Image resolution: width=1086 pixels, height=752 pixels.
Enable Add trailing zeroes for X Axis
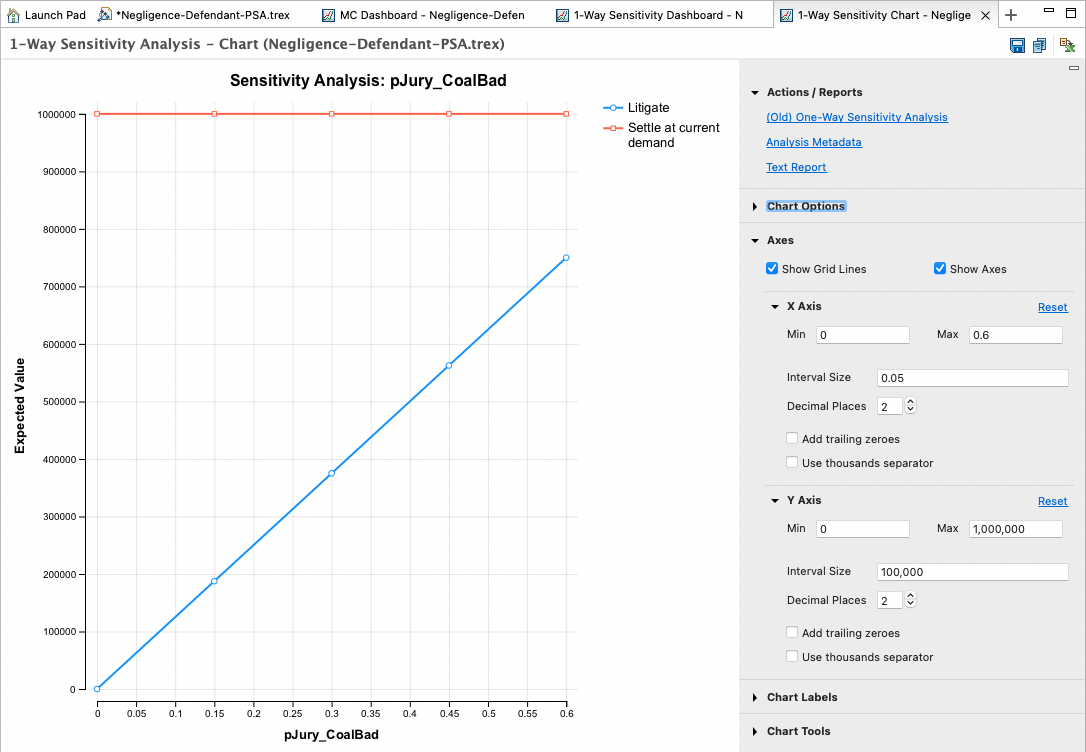click(x=792, y=438)
